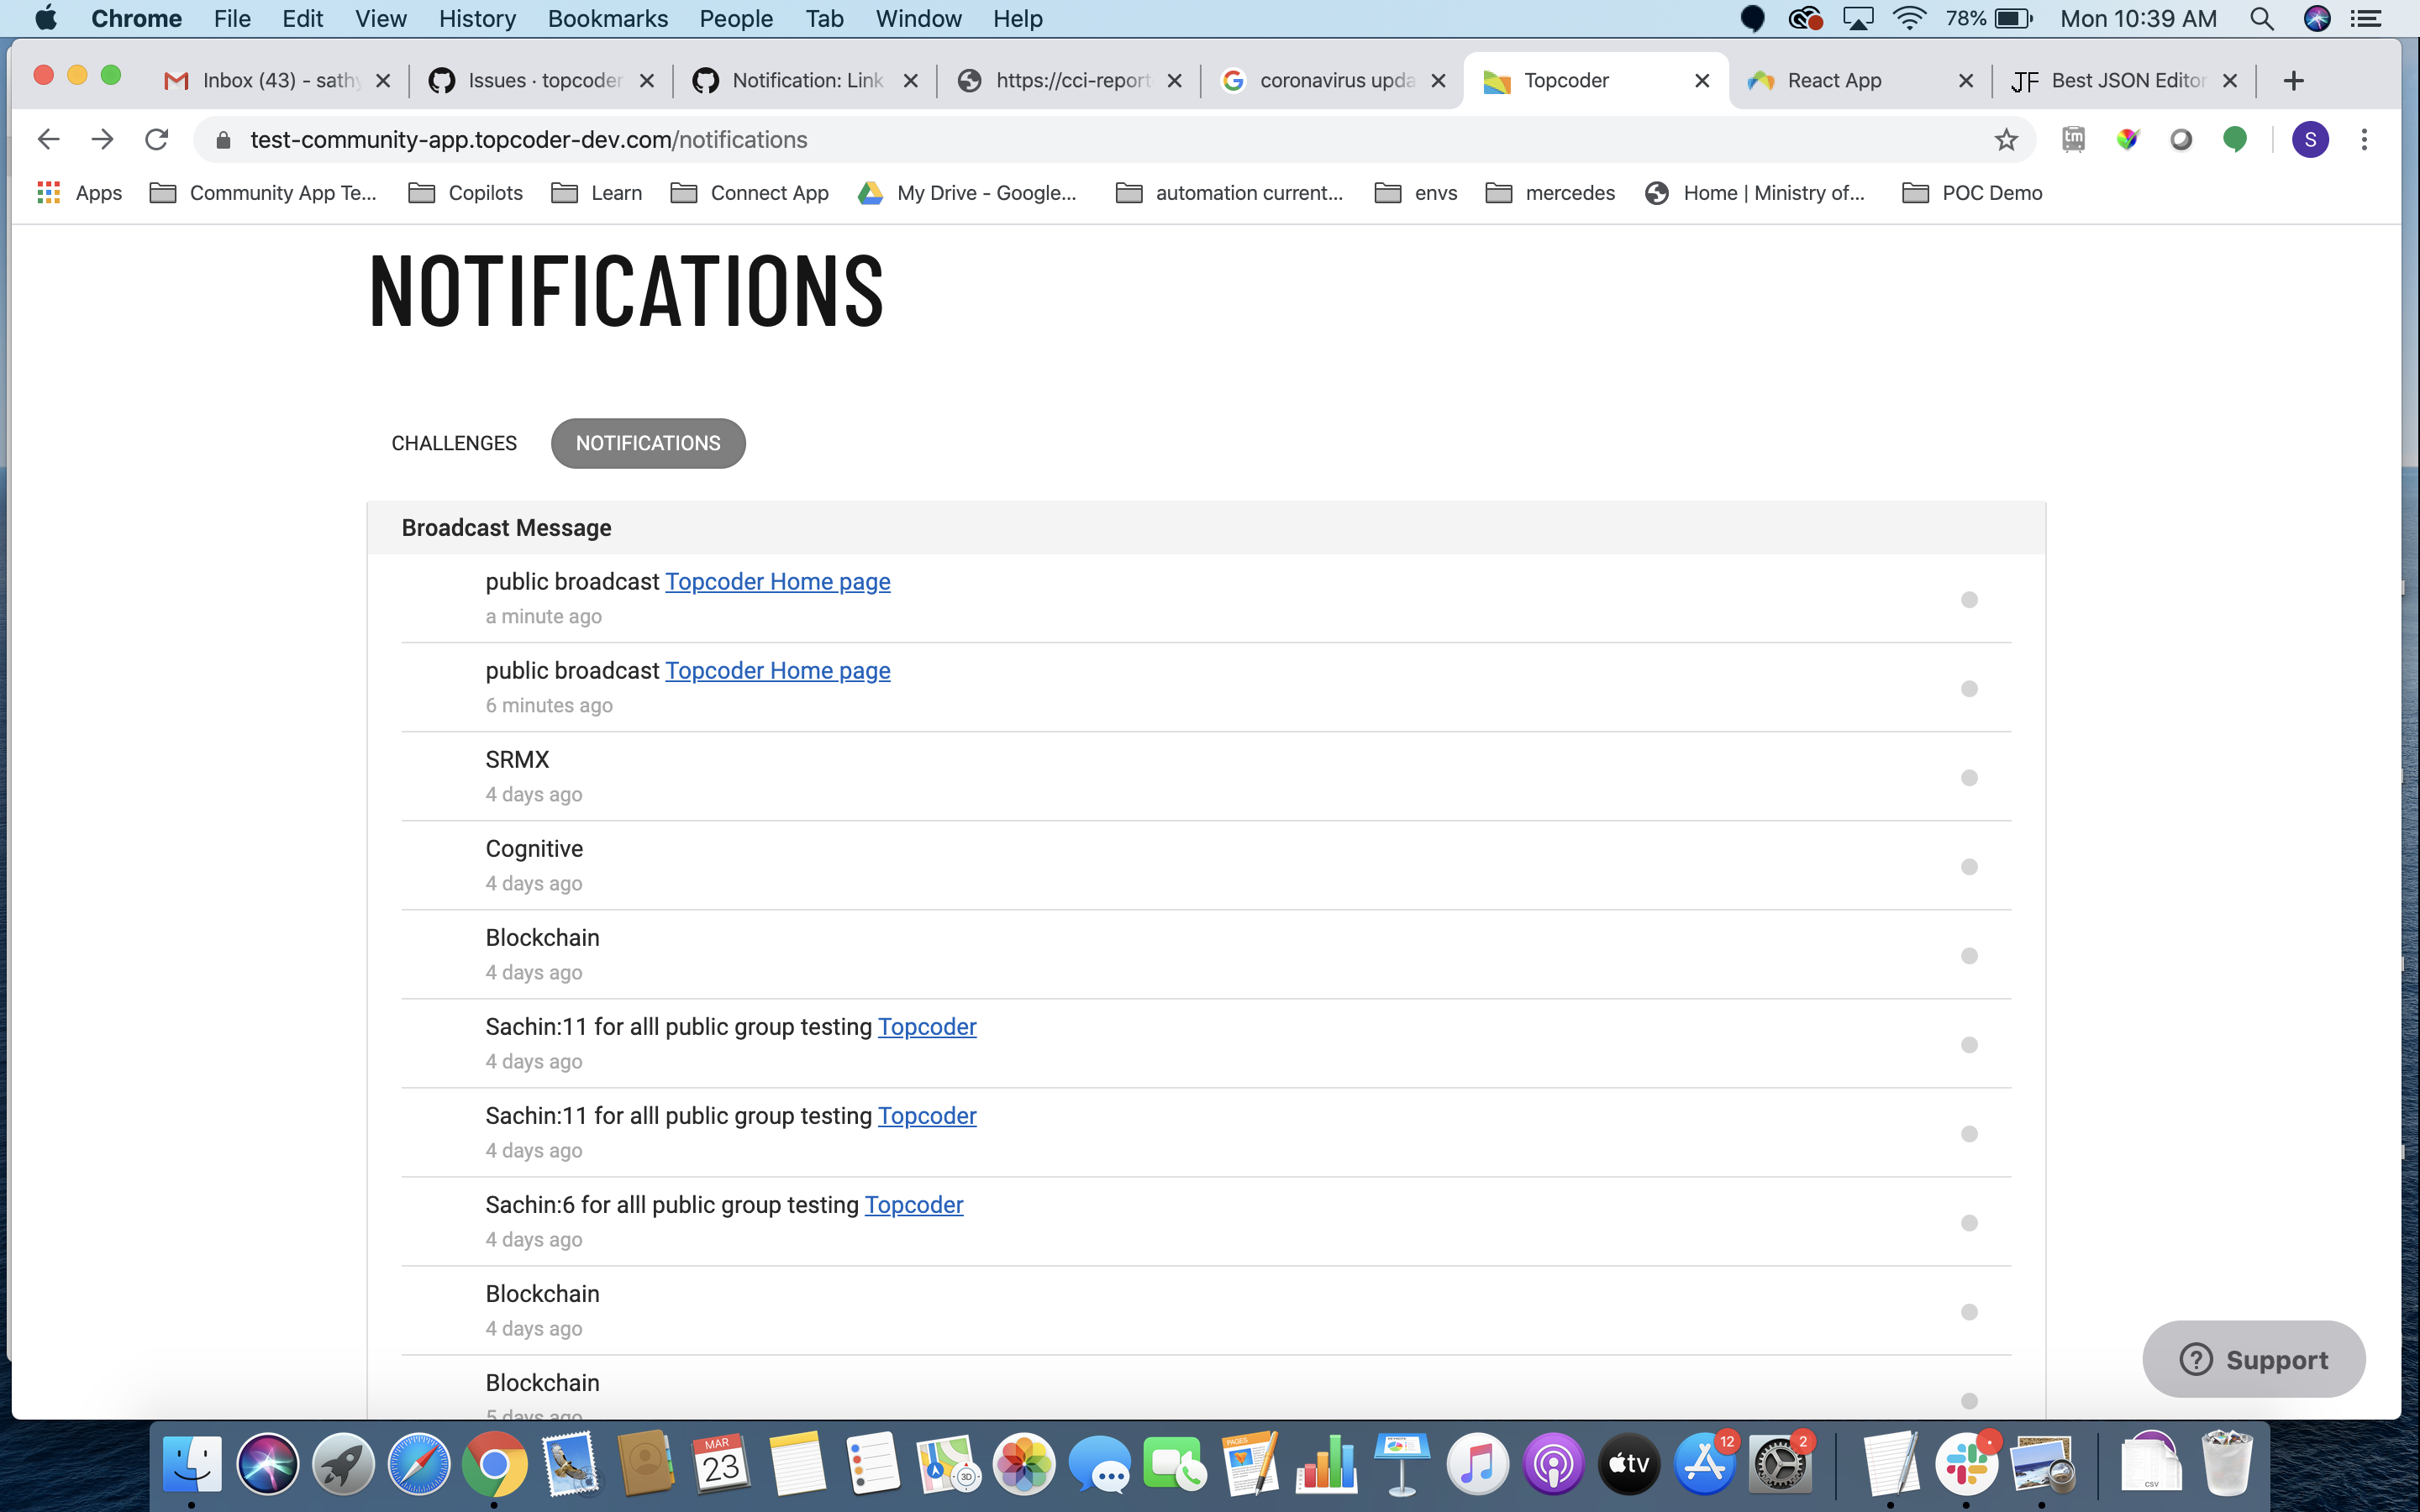2420x1512 pixels.
Task: Bookmark this page with the star icon
Action: click(x=2006, y=139)
